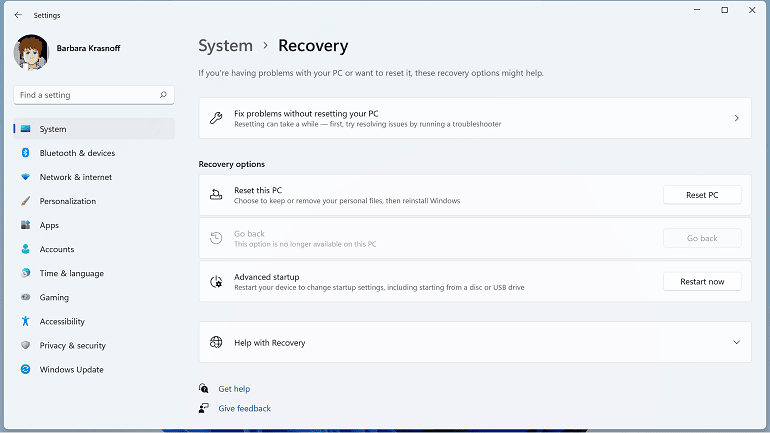Screen dimensions: 770x433
Task: Select the System icon in sidebar
Action: click(x=26, y=129)
